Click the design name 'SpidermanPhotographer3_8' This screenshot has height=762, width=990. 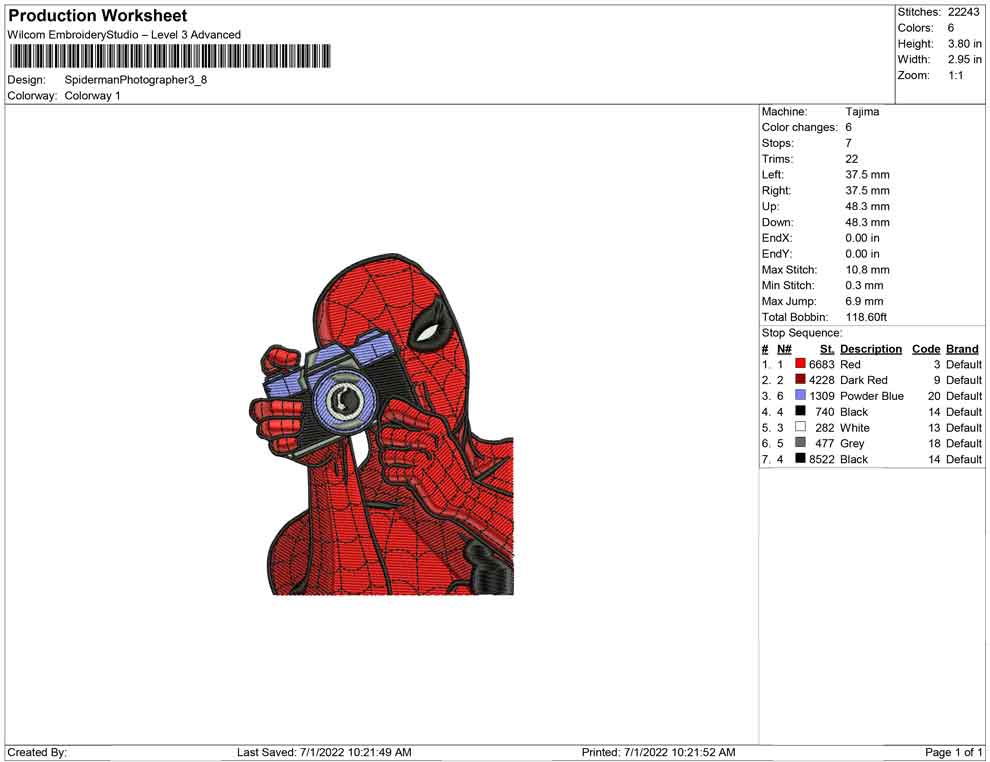coord(136,80)
